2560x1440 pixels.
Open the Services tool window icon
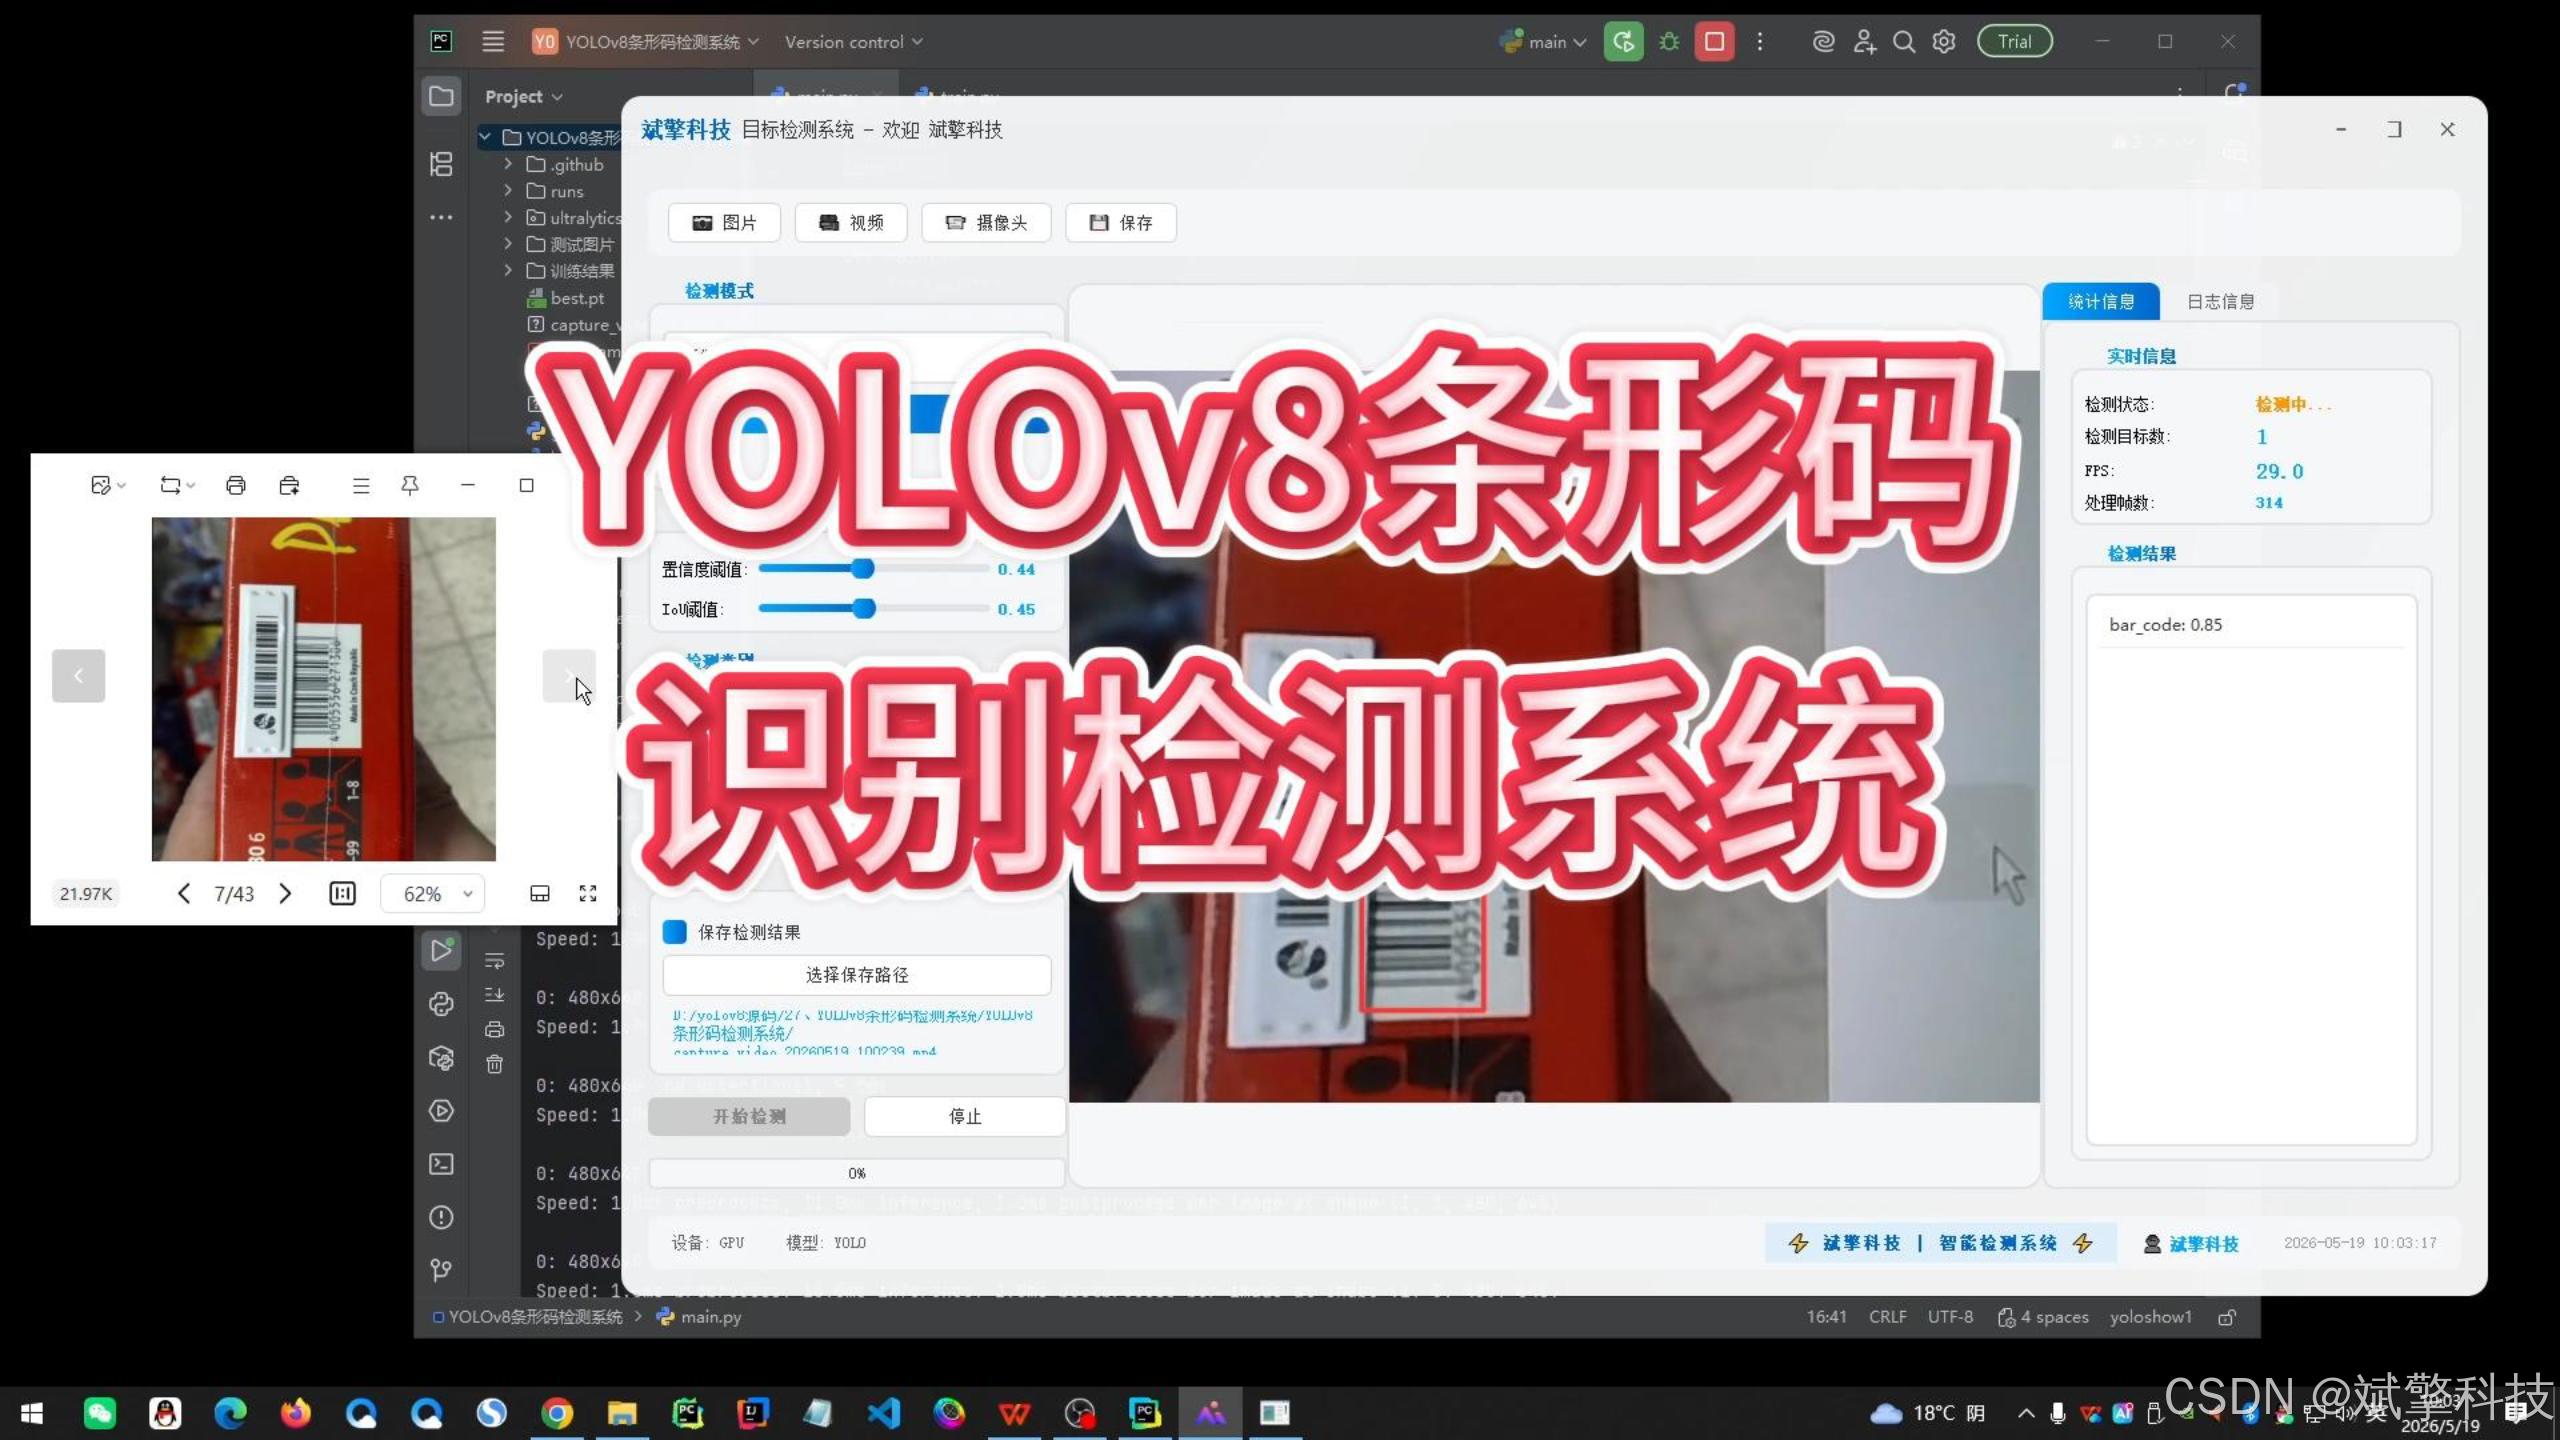point(441,1111)
